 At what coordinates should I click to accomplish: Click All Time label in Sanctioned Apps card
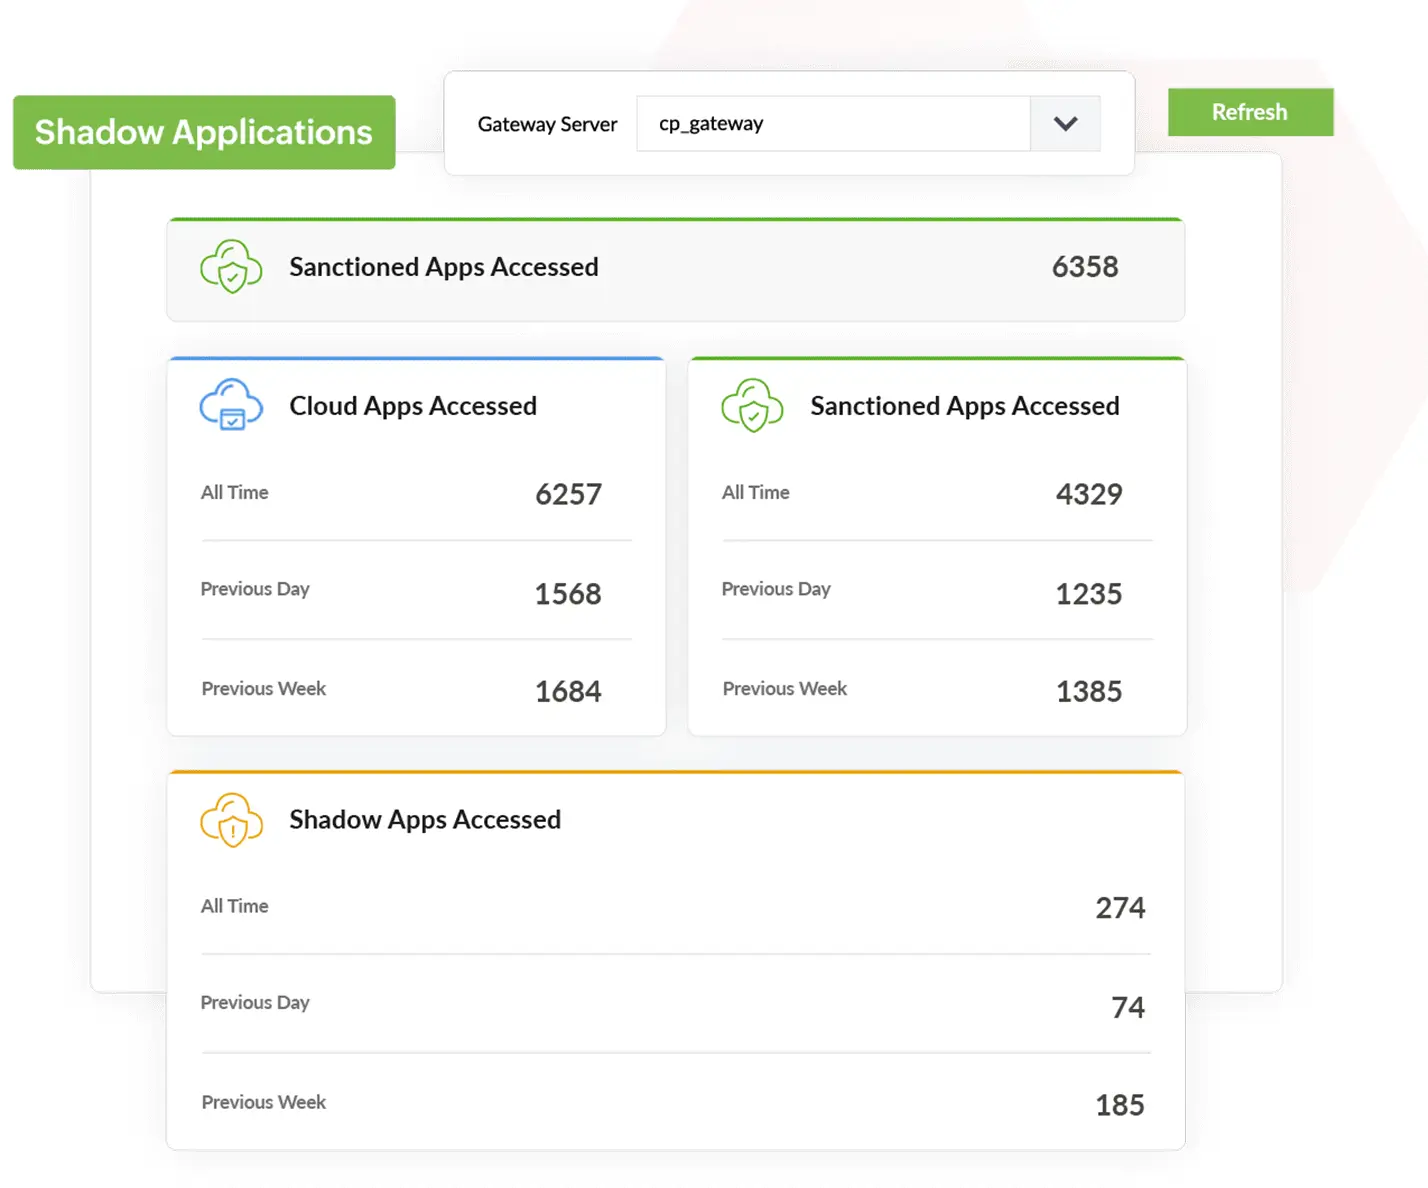click(756, 492)
